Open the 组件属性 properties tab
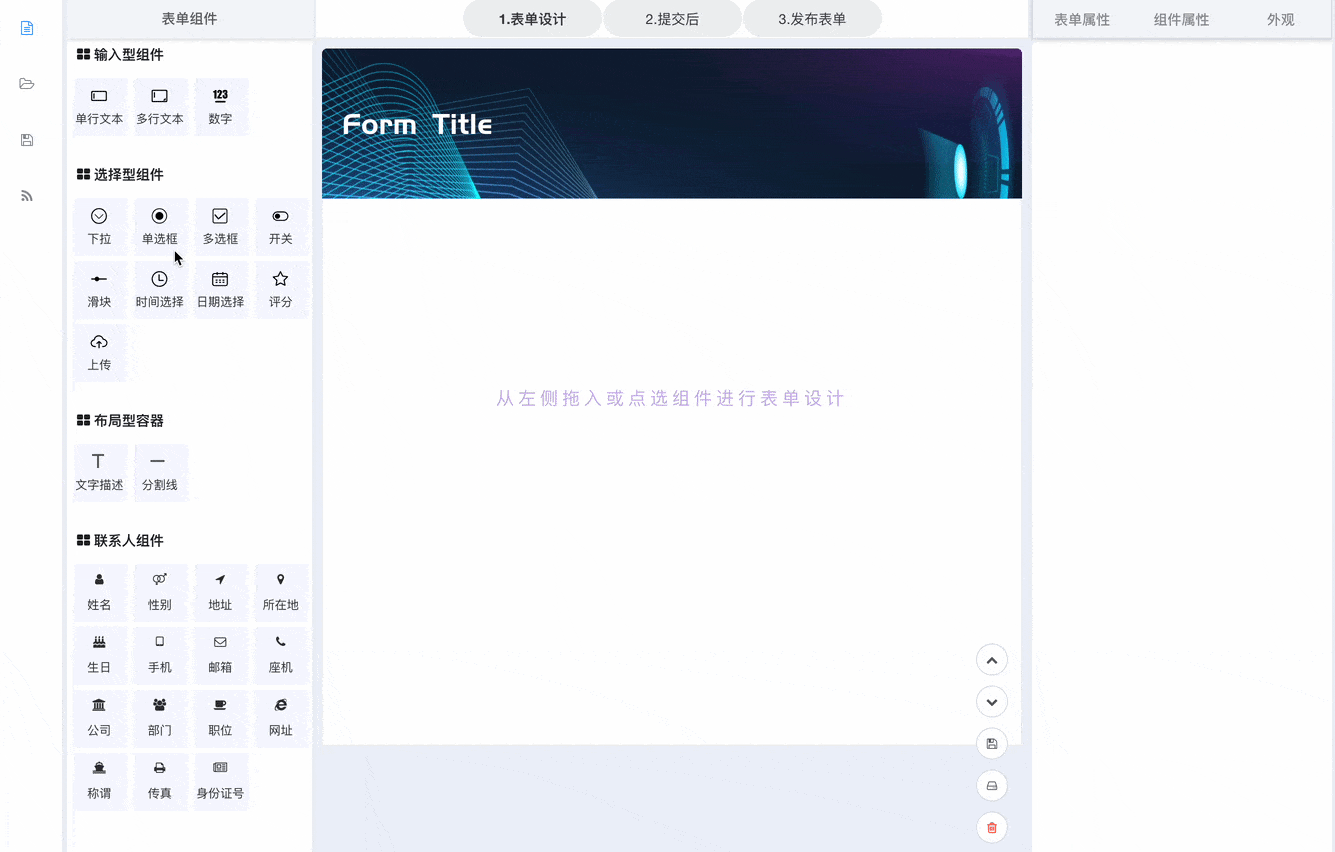 [1181, 19]
